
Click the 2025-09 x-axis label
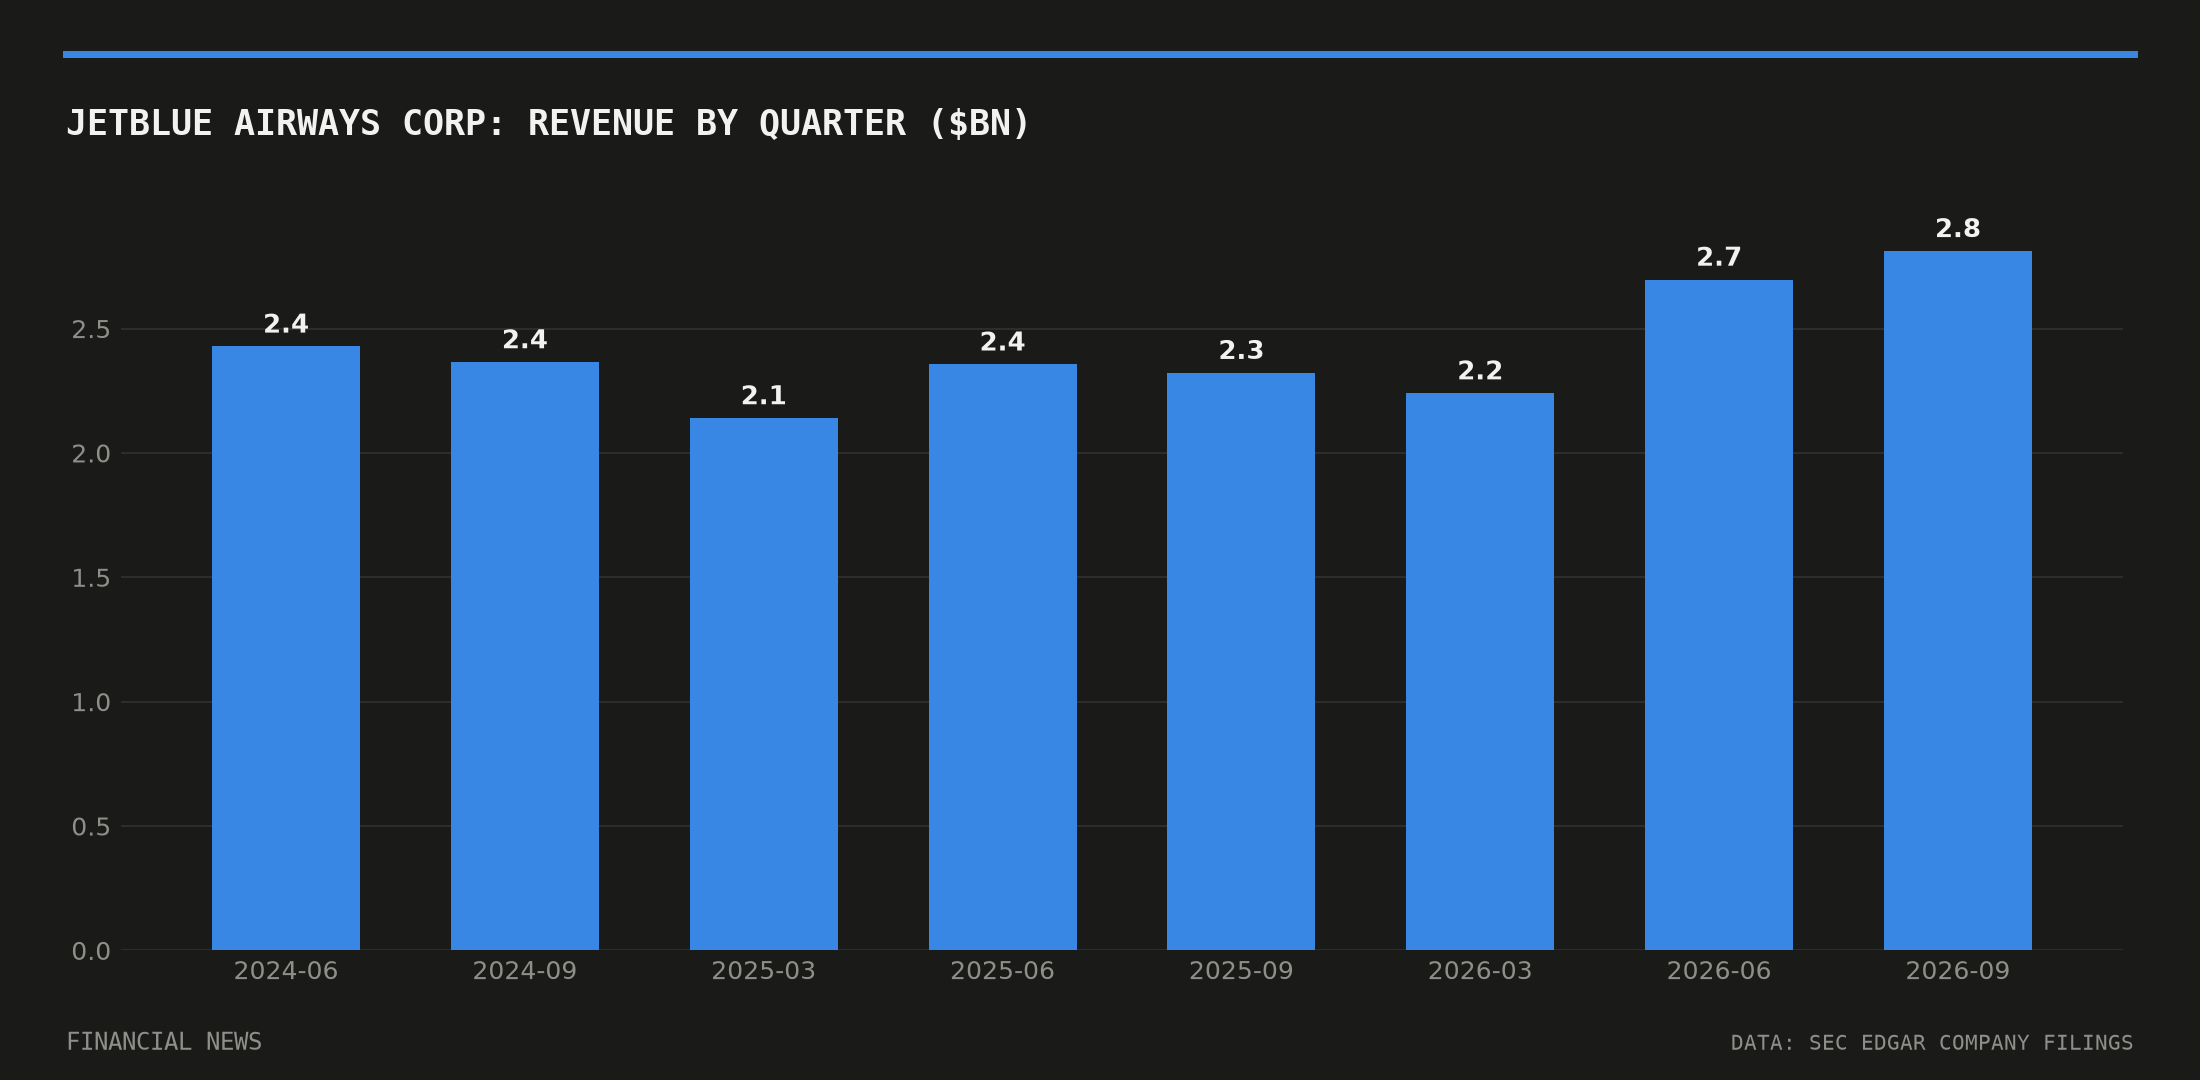(x=1241, y=971)
